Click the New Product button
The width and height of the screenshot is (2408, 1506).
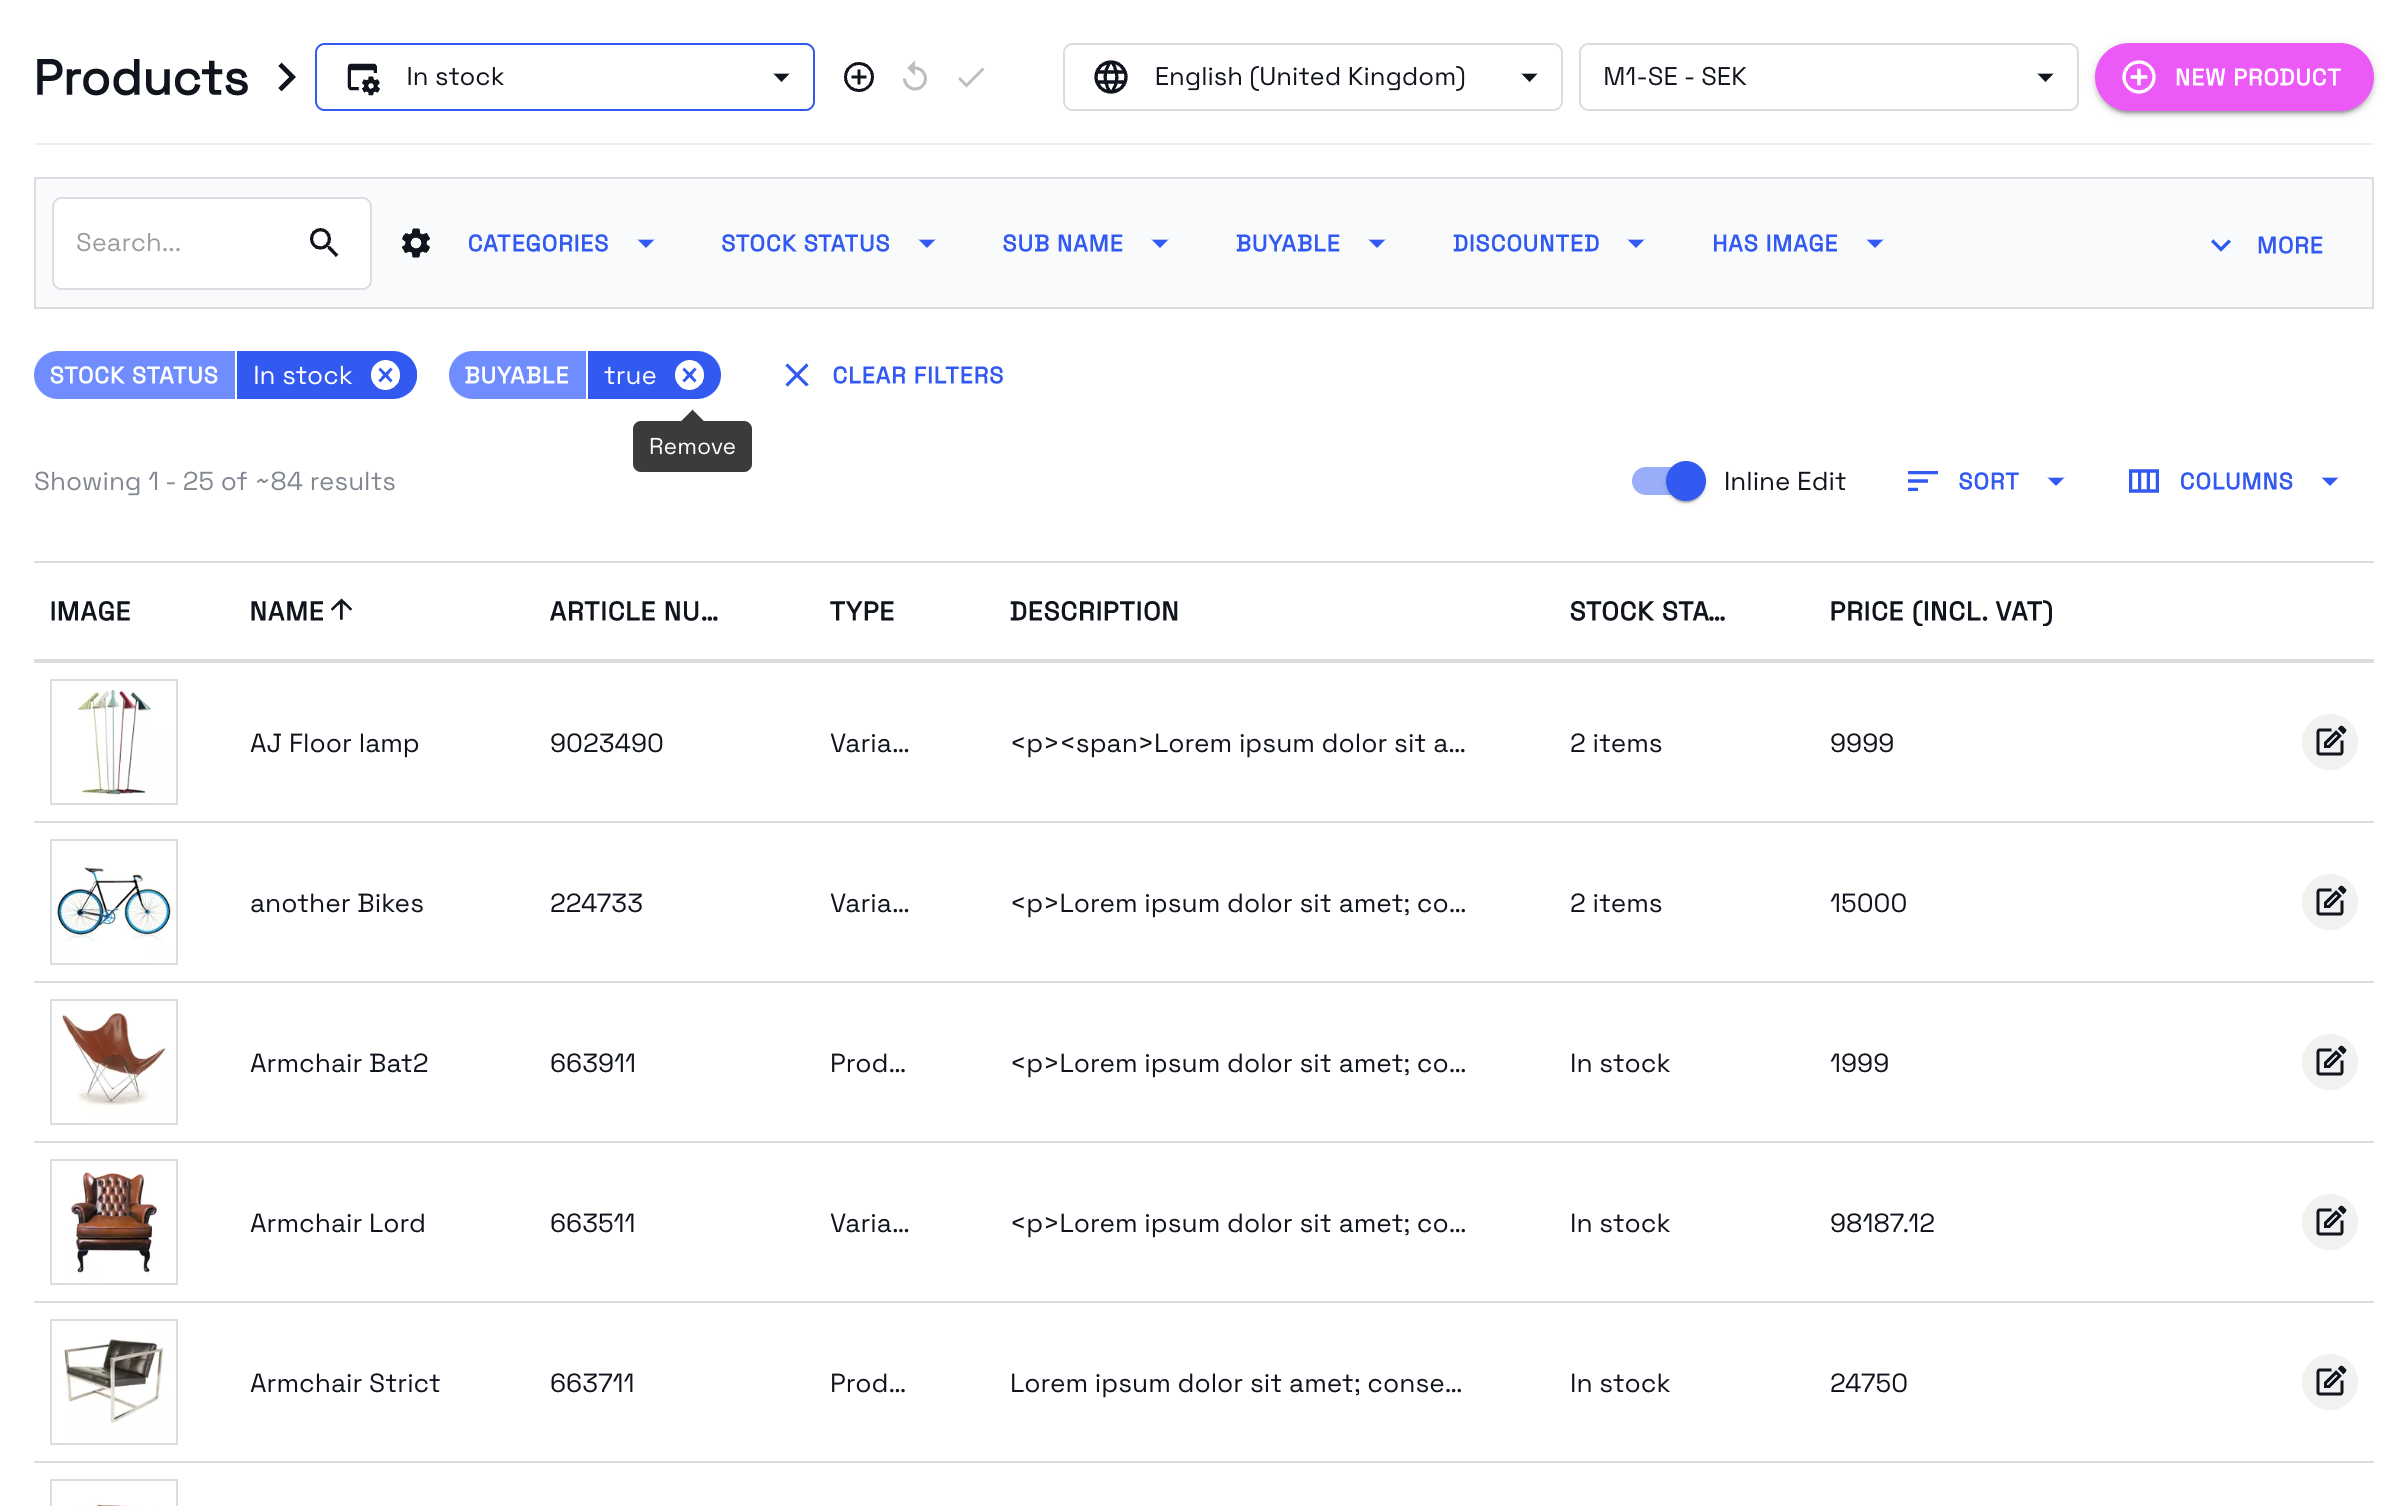2233,77
